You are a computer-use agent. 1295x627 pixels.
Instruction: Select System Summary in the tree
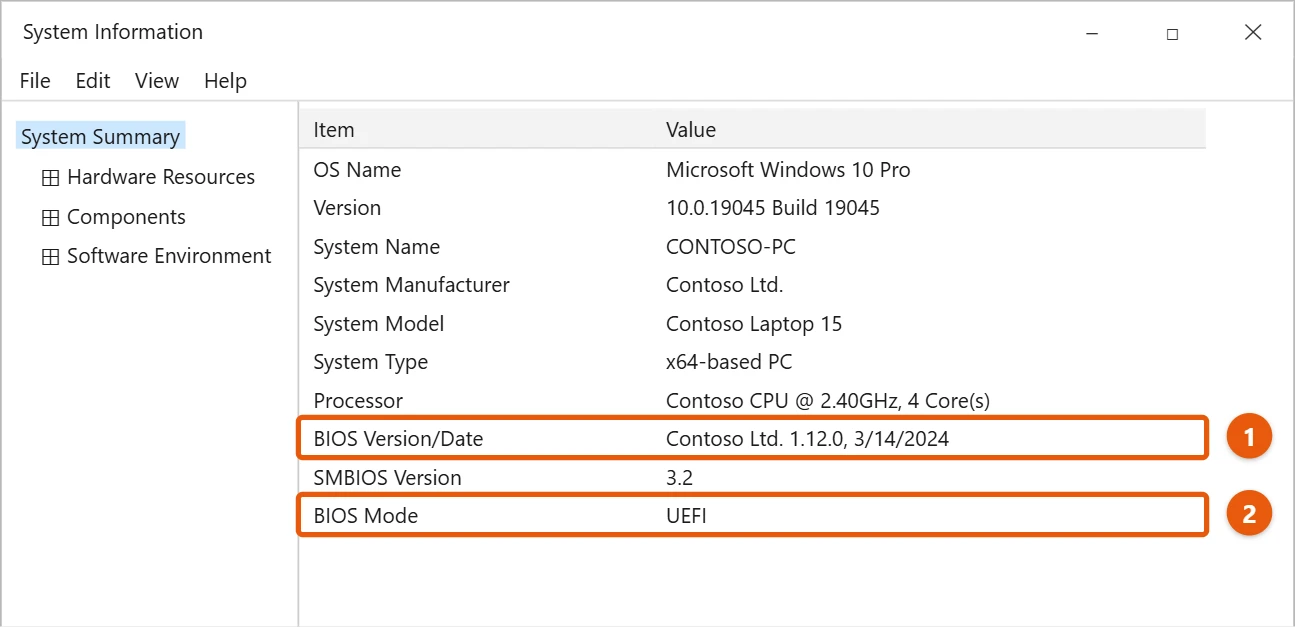[x=101, y=137]
